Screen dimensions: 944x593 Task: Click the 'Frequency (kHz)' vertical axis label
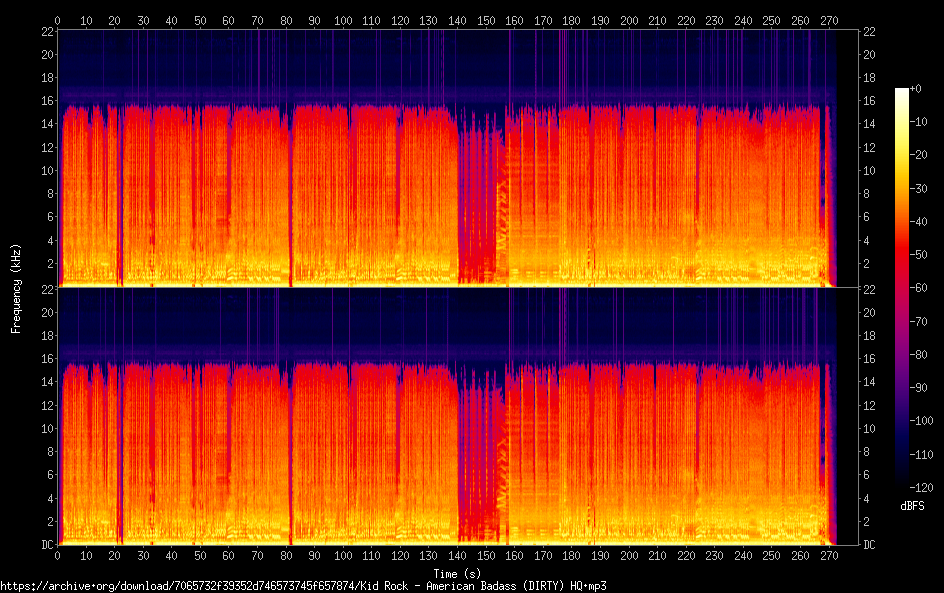(x=15, y=287)
